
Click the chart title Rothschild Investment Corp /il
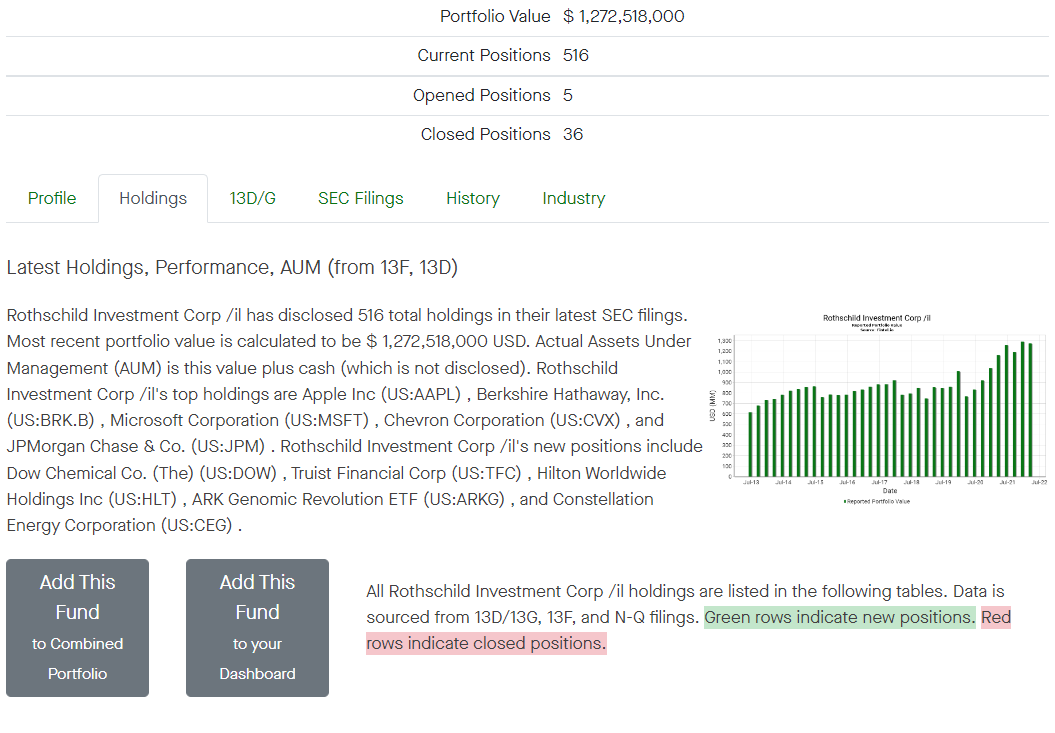click(x=877, y=318)
